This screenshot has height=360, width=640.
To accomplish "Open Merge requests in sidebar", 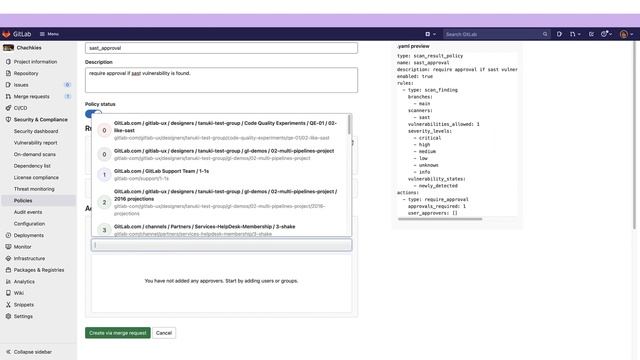I will 31,97.
